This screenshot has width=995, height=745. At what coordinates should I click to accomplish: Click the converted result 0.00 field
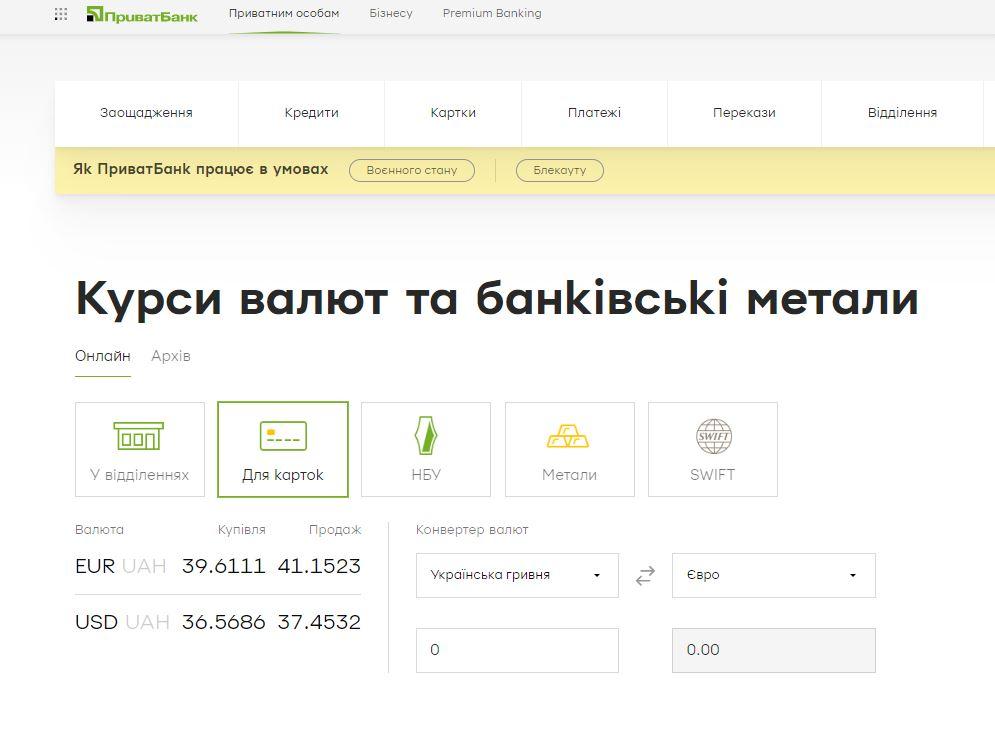[774, 650]
